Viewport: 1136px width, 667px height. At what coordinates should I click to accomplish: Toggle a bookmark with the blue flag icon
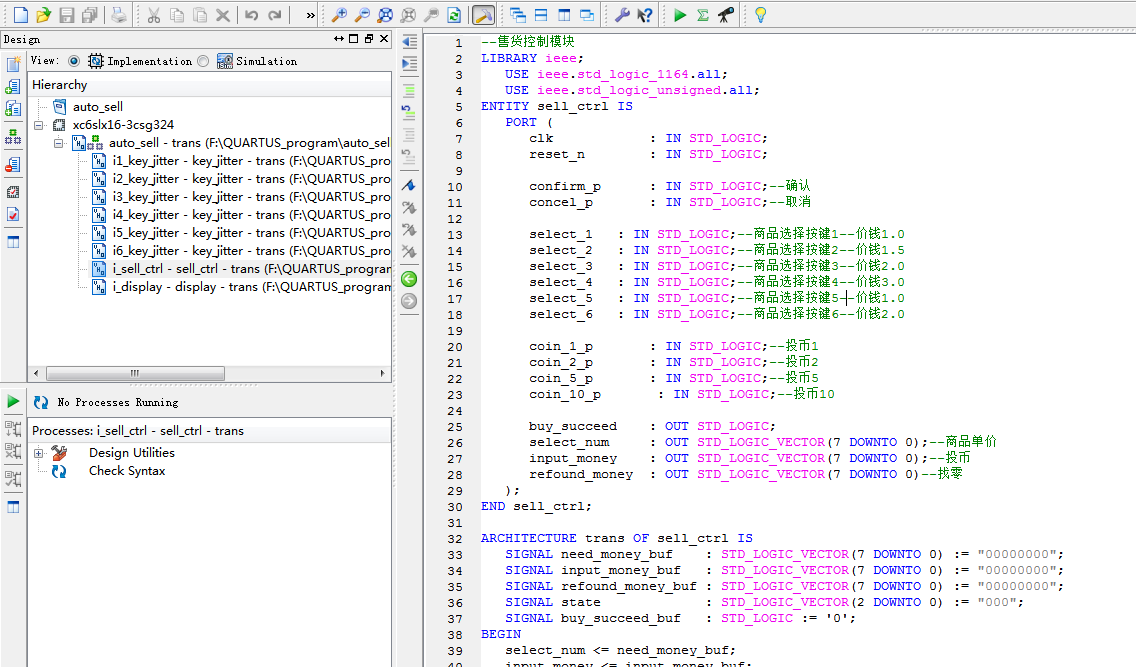point(409,185)
